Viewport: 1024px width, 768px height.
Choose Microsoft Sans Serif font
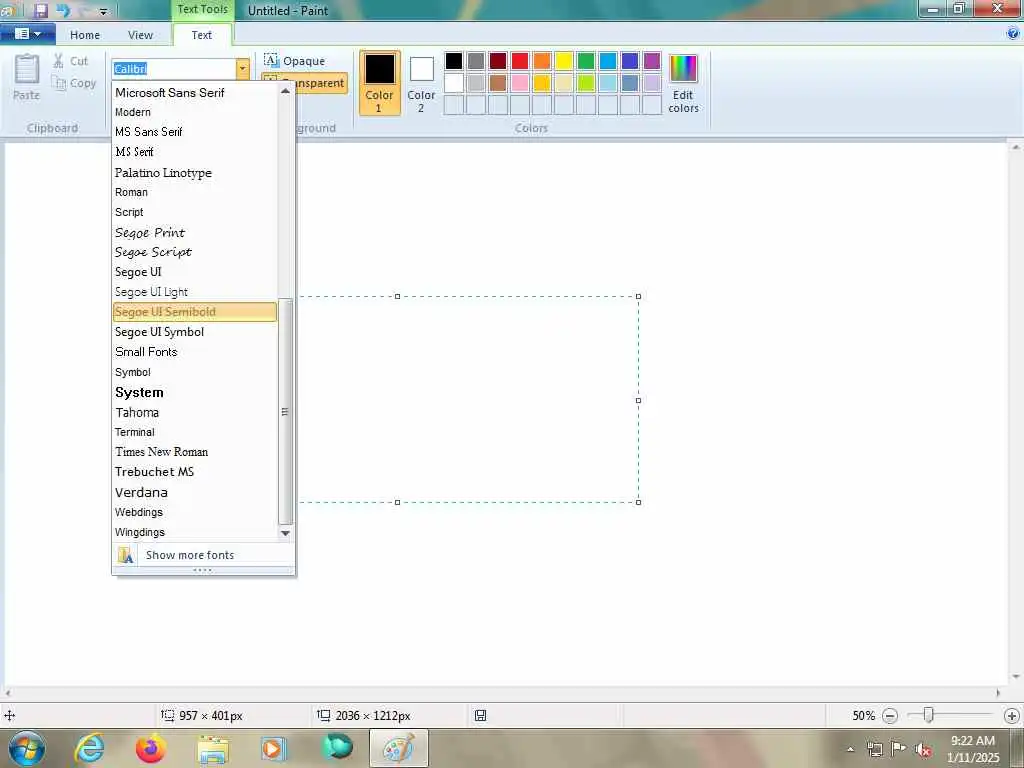coord(195,93)
